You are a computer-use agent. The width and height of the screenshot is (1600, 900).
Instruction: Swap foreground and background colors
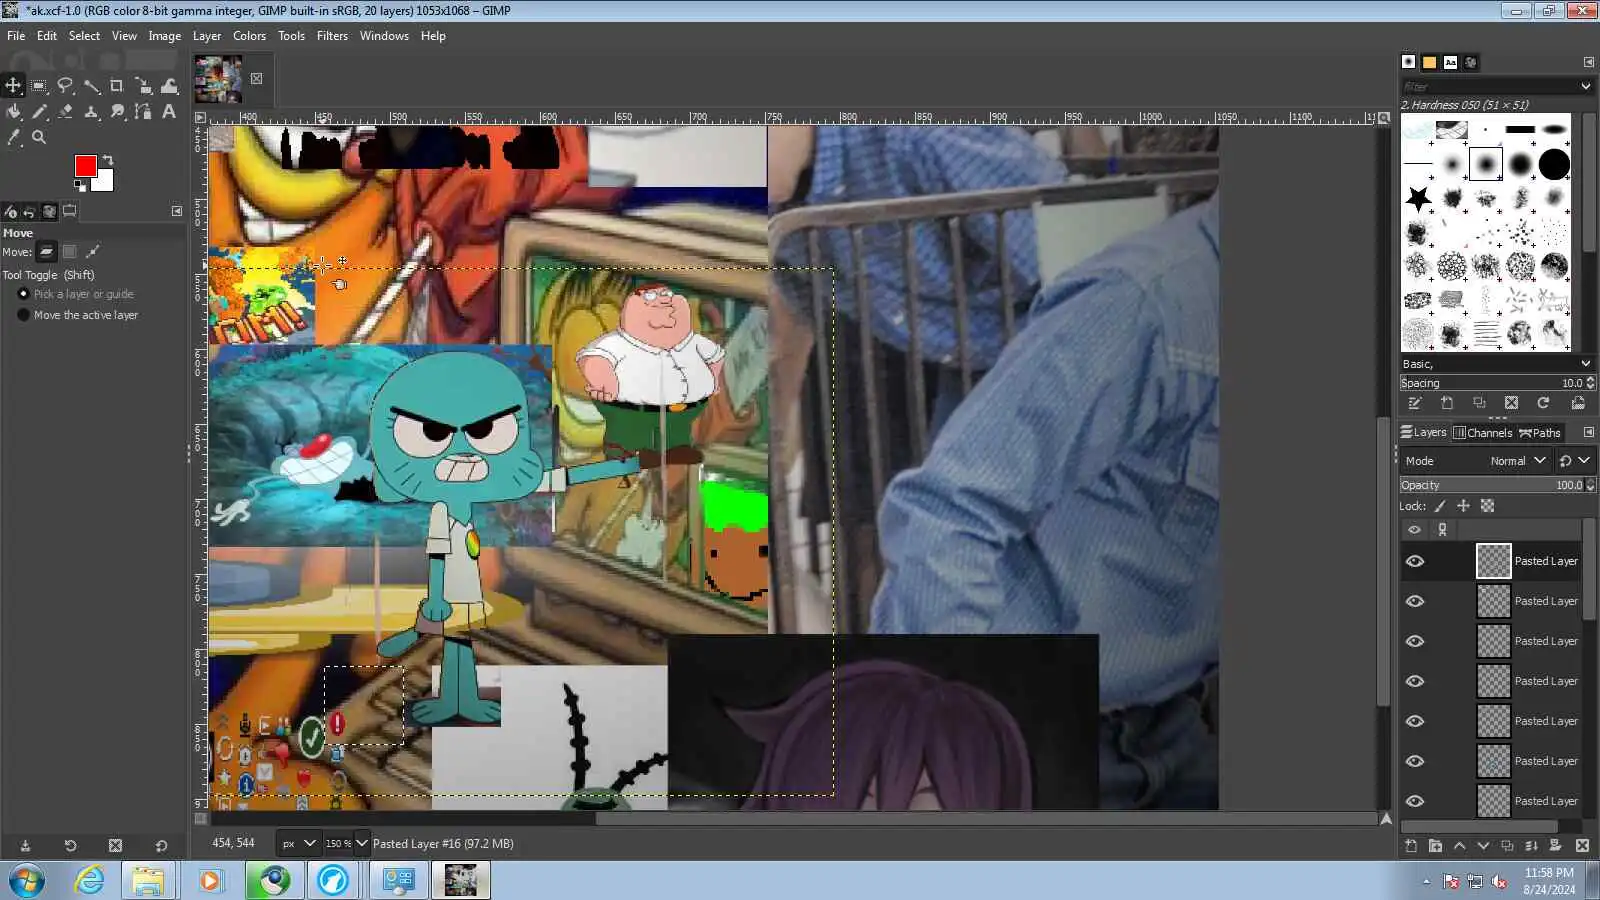tap(108, 160)
